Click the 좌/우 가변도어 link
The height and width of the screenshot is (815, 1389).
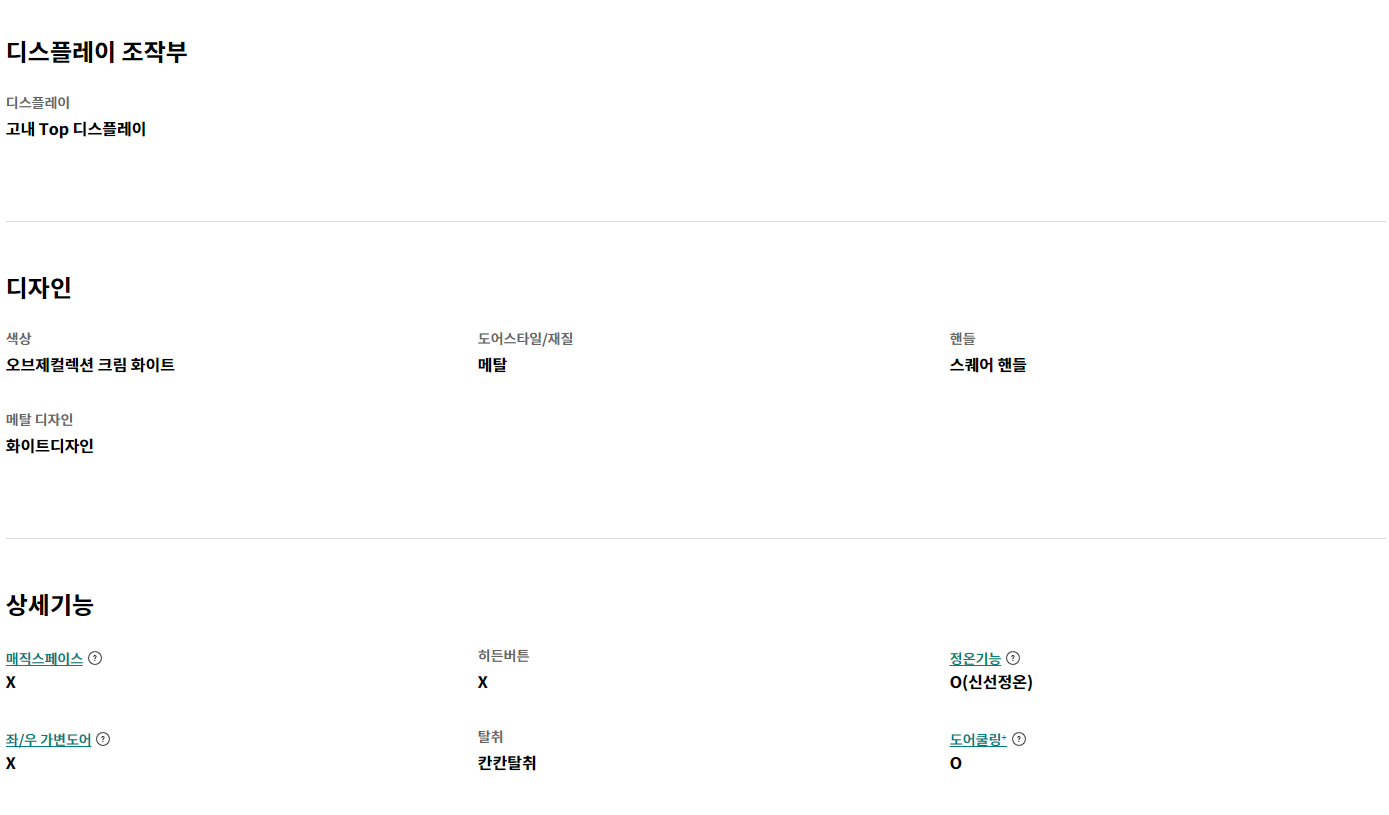(x=48, y=739)
